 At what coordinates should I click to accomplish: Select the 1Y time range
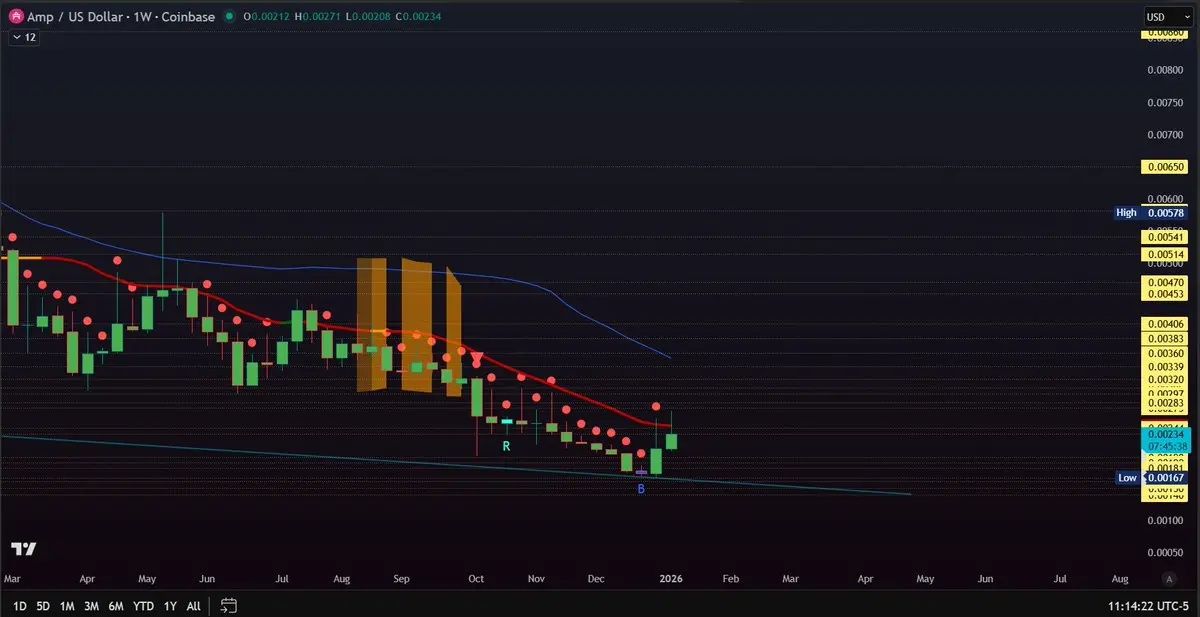tap(170, 606)
